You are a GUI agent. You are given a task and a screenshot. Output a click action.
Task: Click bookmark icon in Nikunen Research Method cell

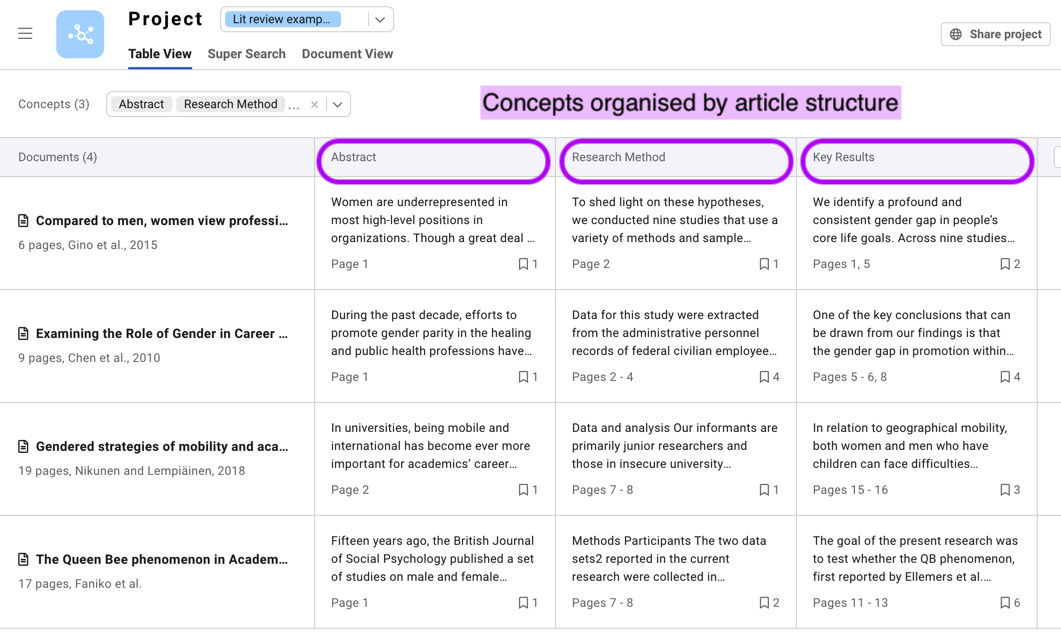[764, 490]
